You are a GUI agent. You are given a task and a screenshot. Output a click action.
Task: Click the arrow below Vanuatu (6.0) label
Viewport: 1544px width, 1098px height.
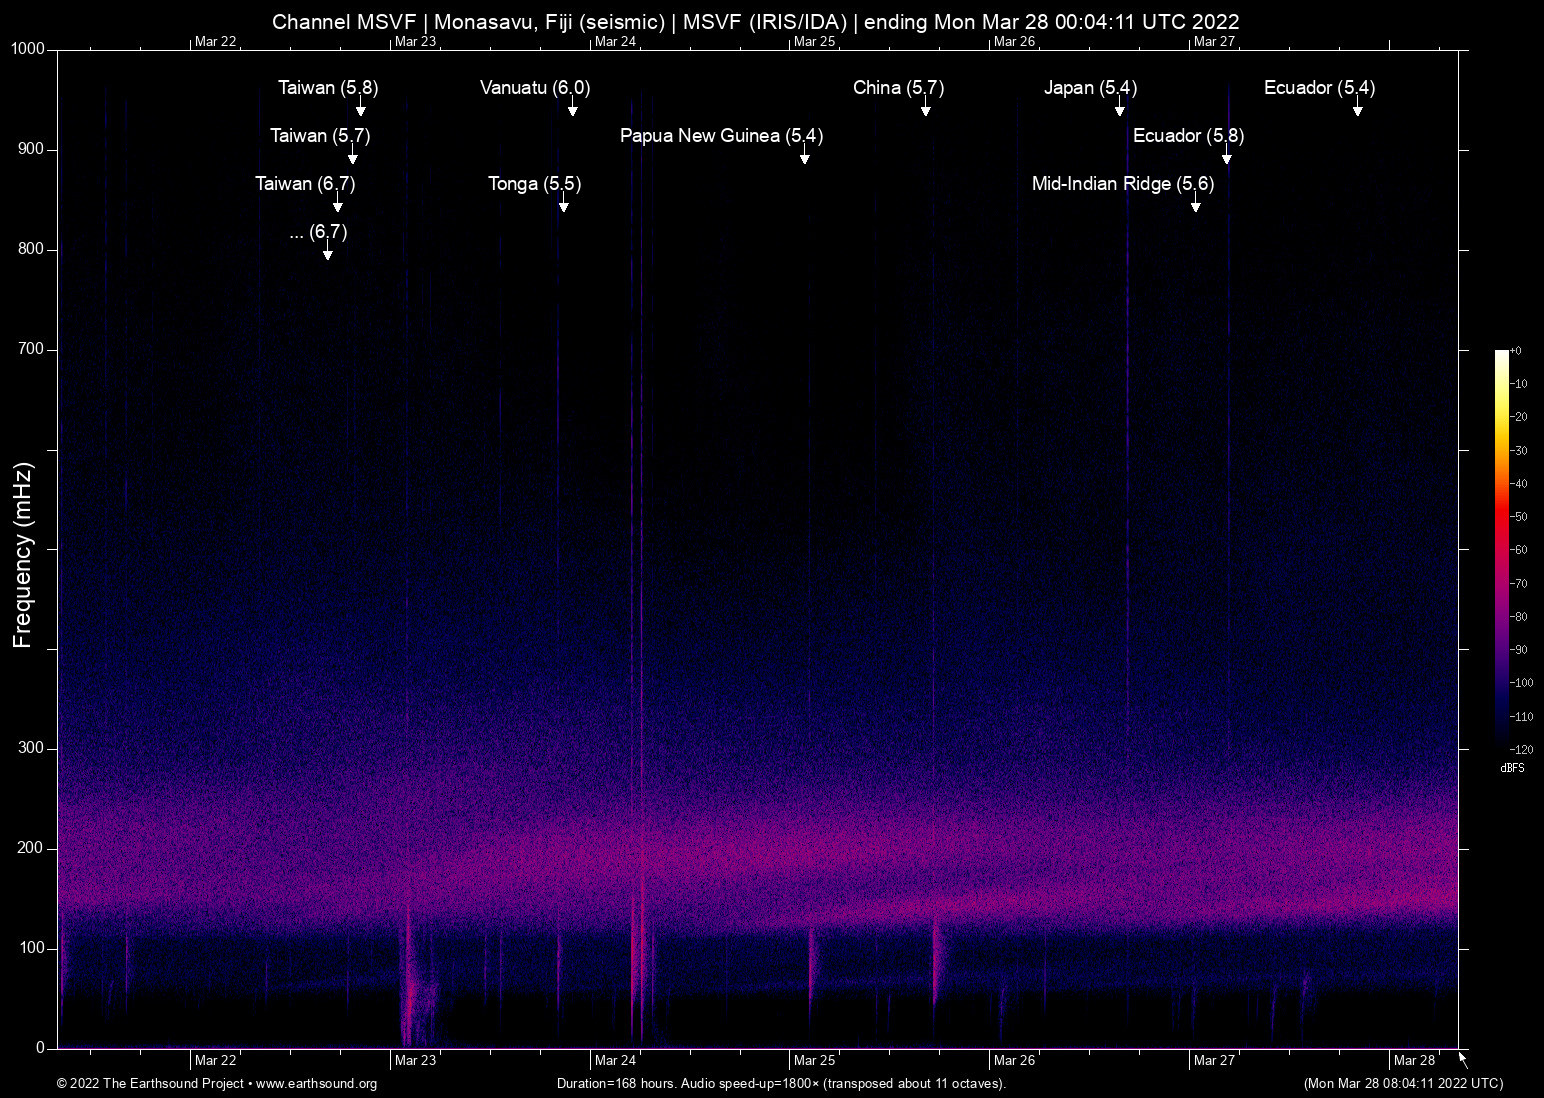(573, 109)
